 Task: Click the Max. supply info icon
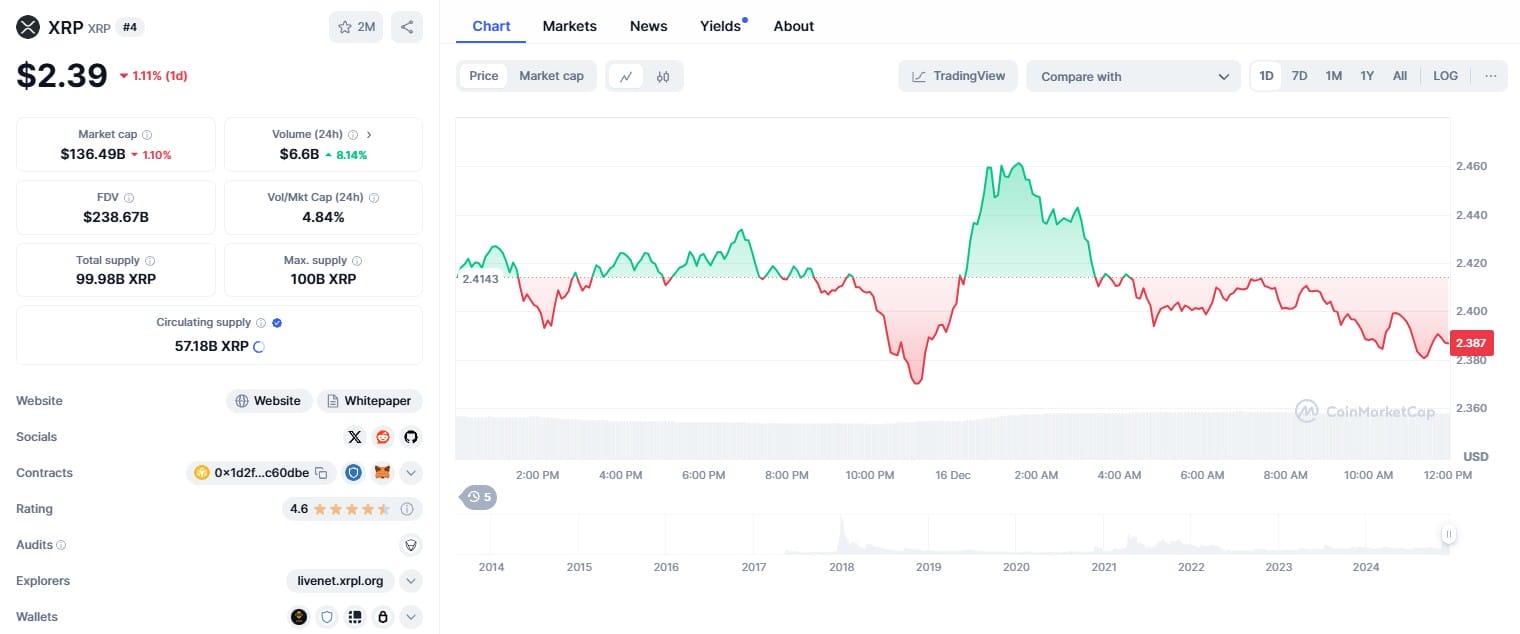tap(357, 260)
